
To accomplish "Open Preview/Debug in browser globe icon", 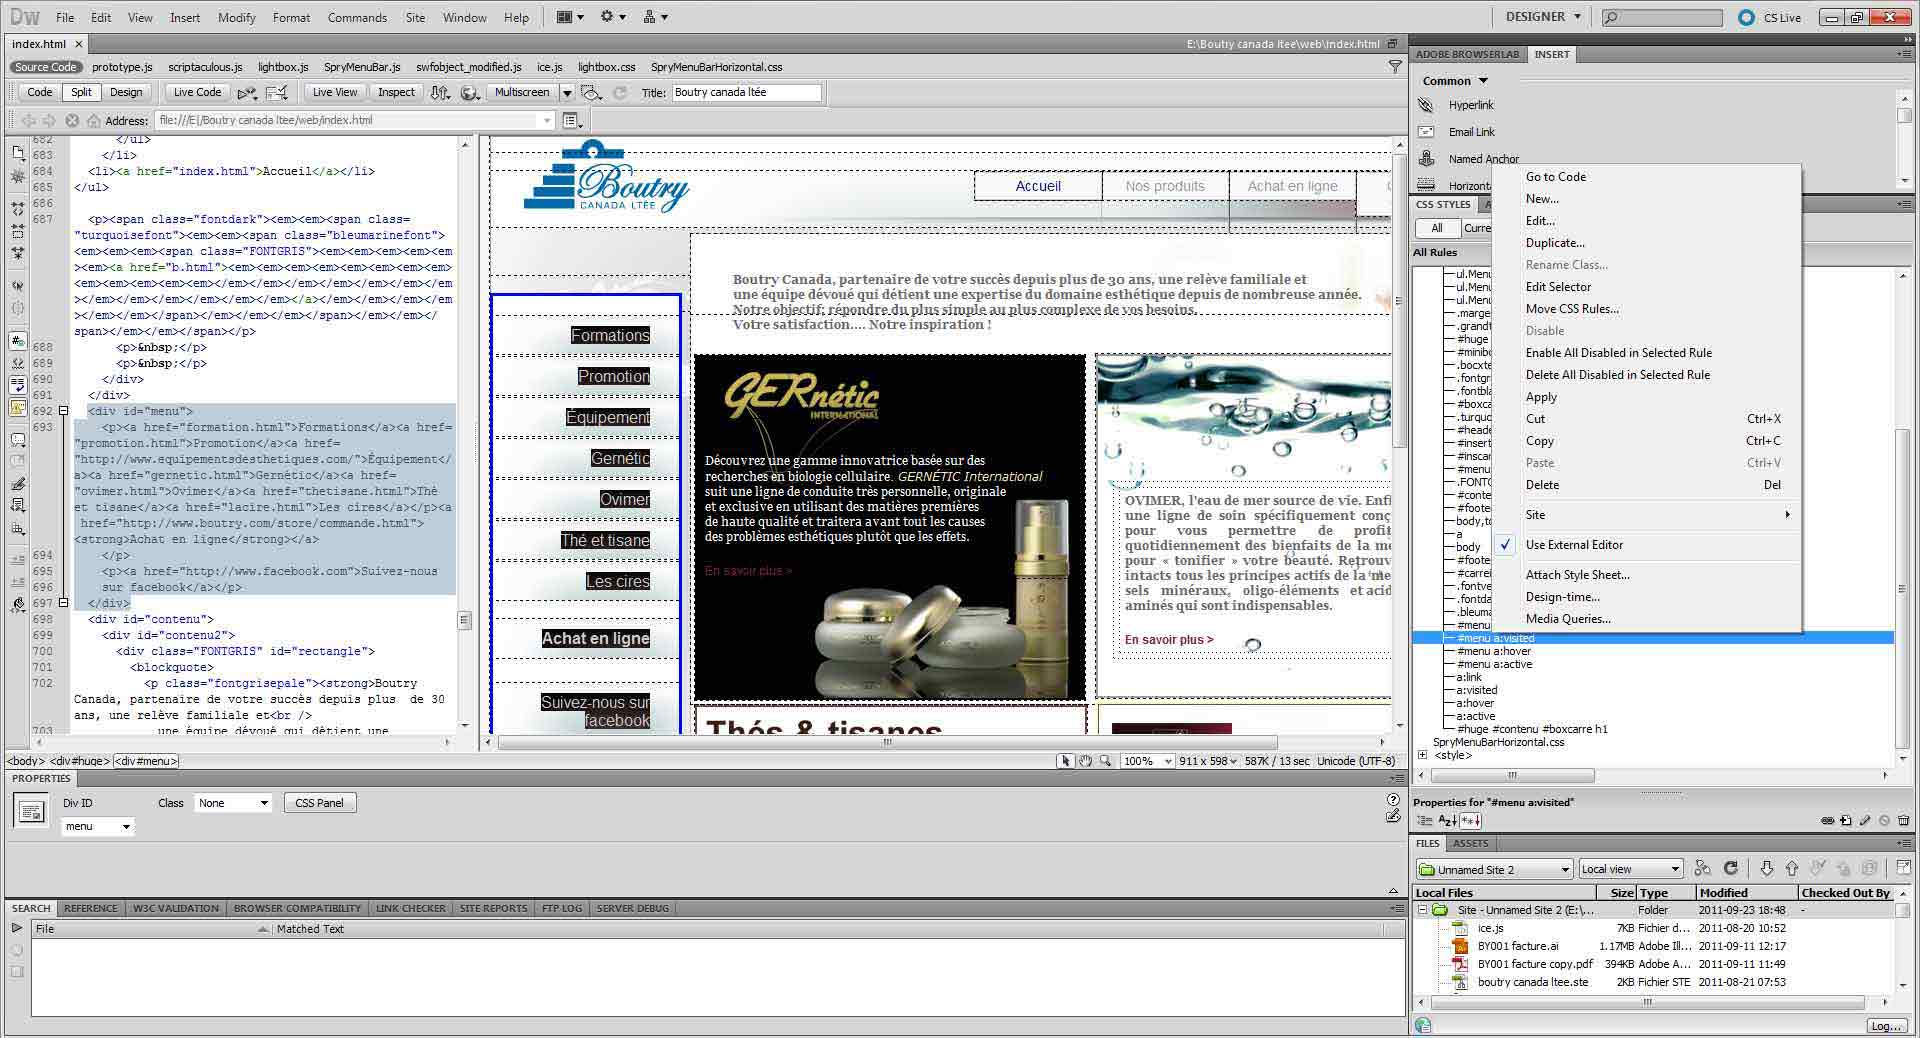I will click(470, 92).
